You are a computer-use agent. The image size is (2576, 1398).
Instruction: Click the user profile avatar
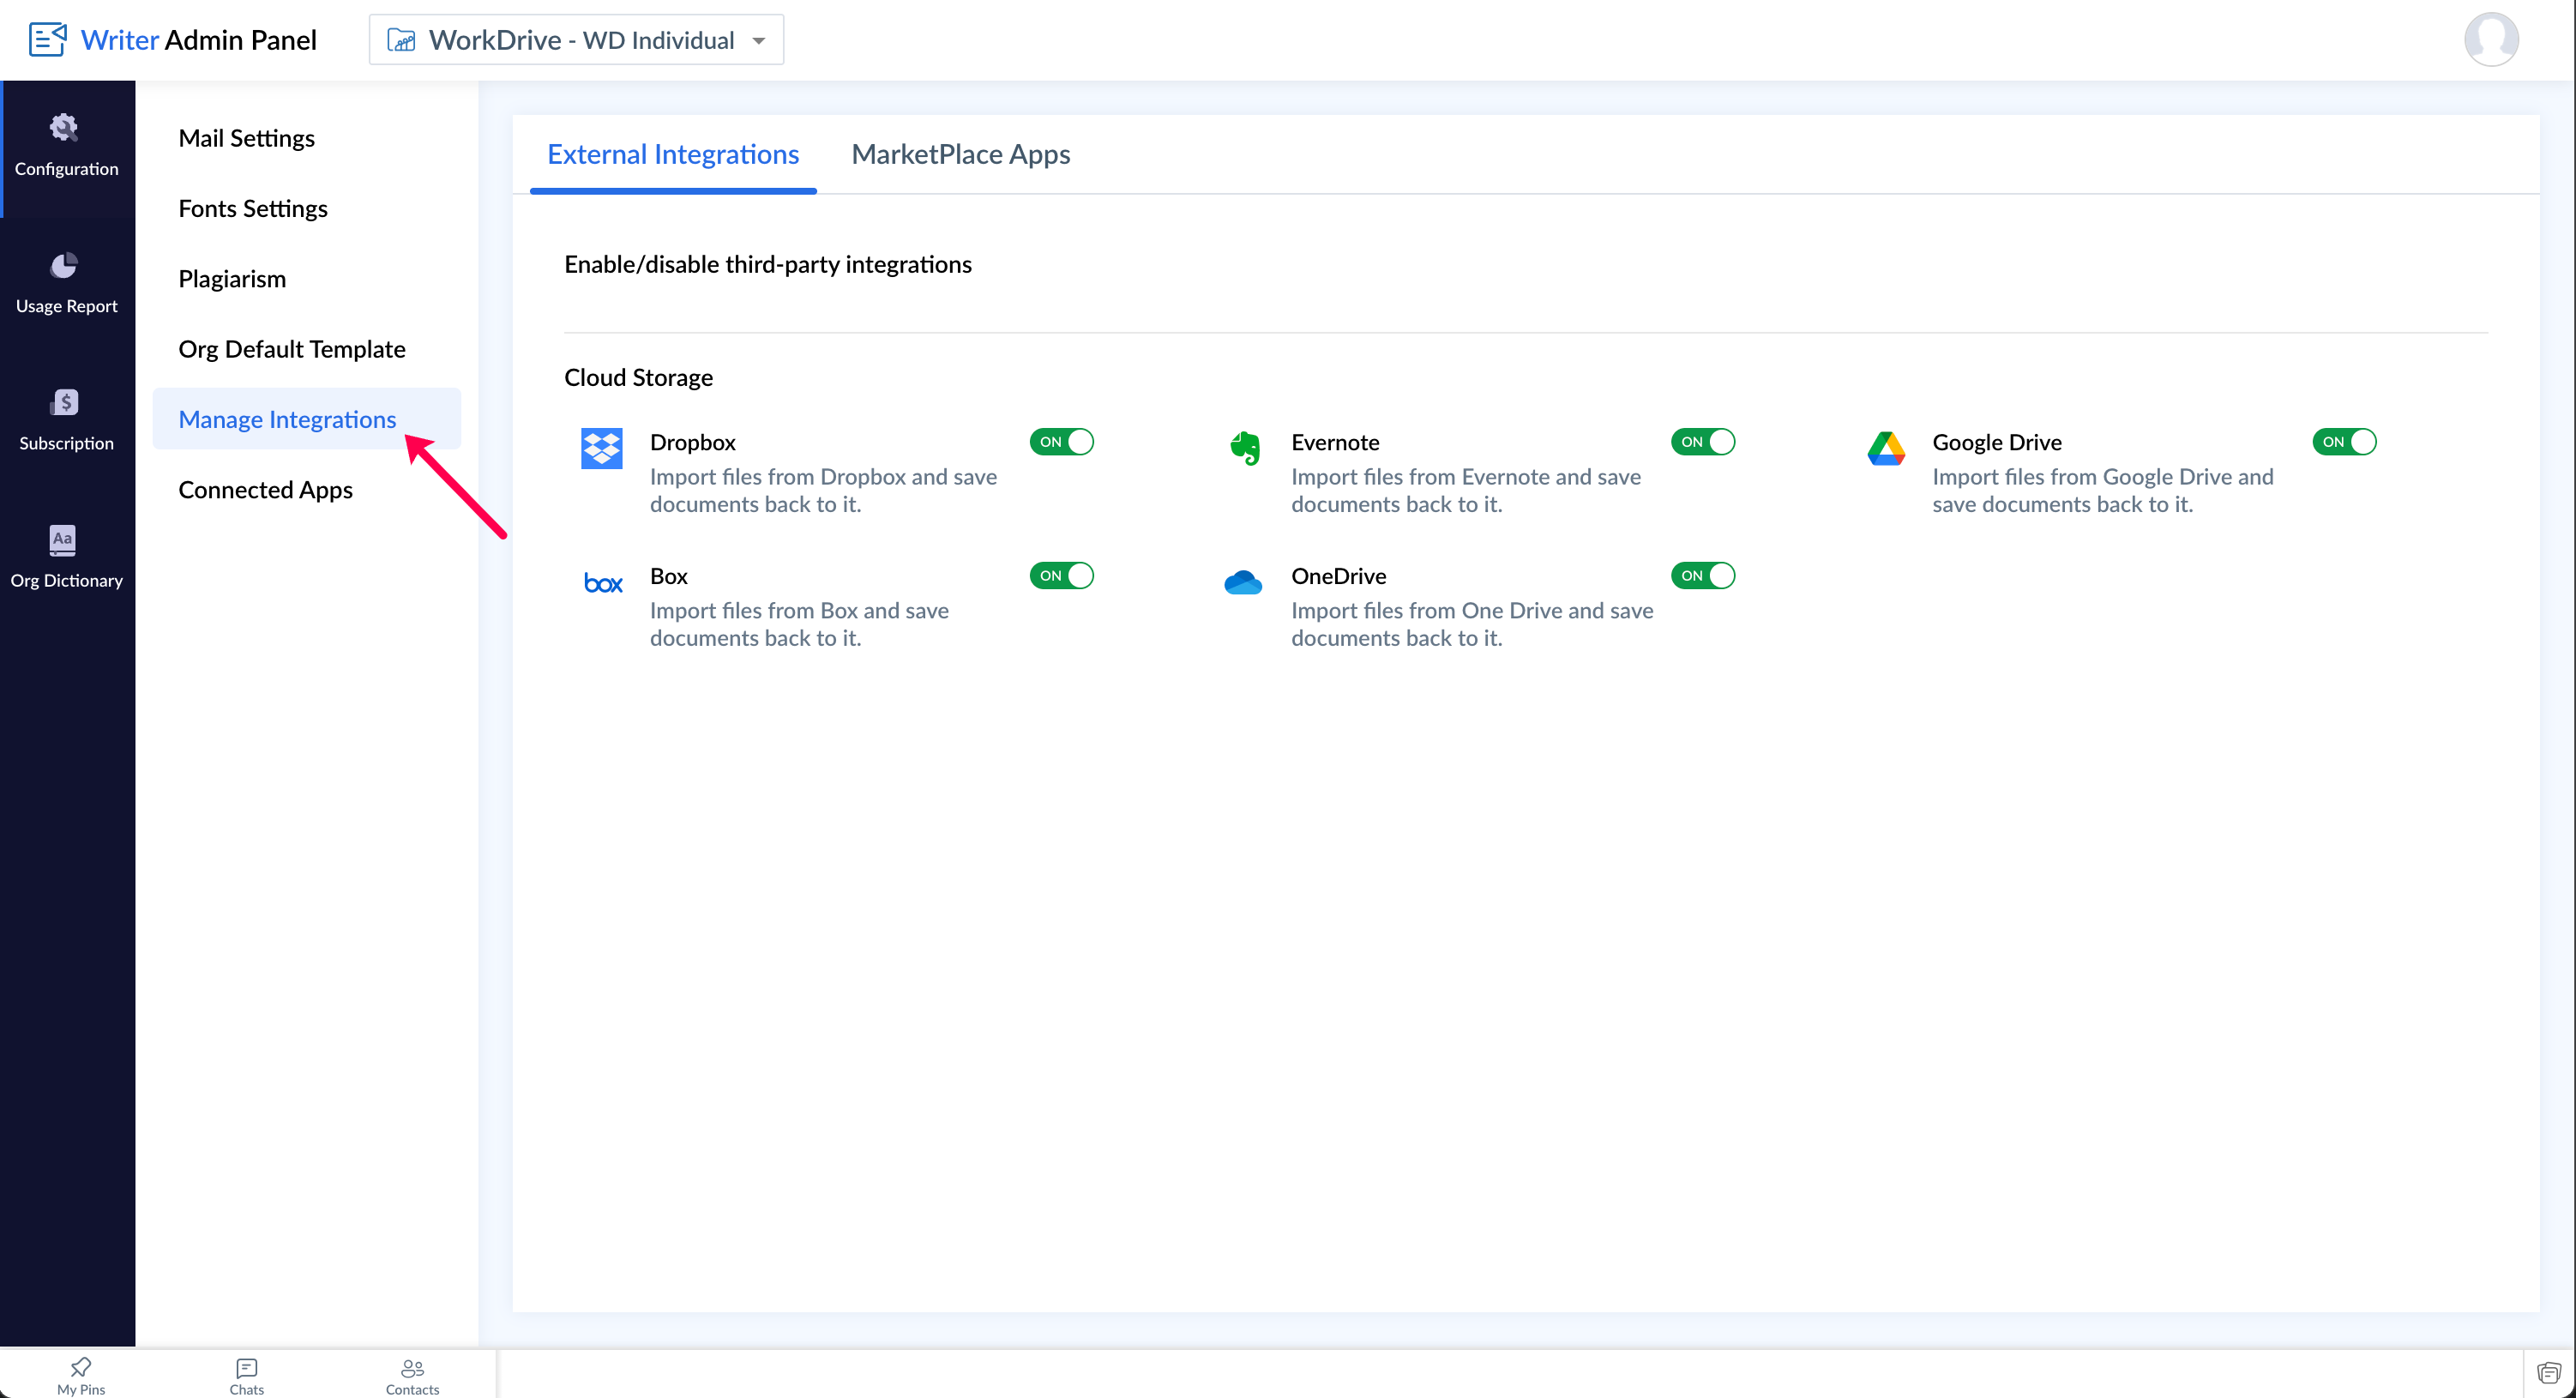point(2490,40)
